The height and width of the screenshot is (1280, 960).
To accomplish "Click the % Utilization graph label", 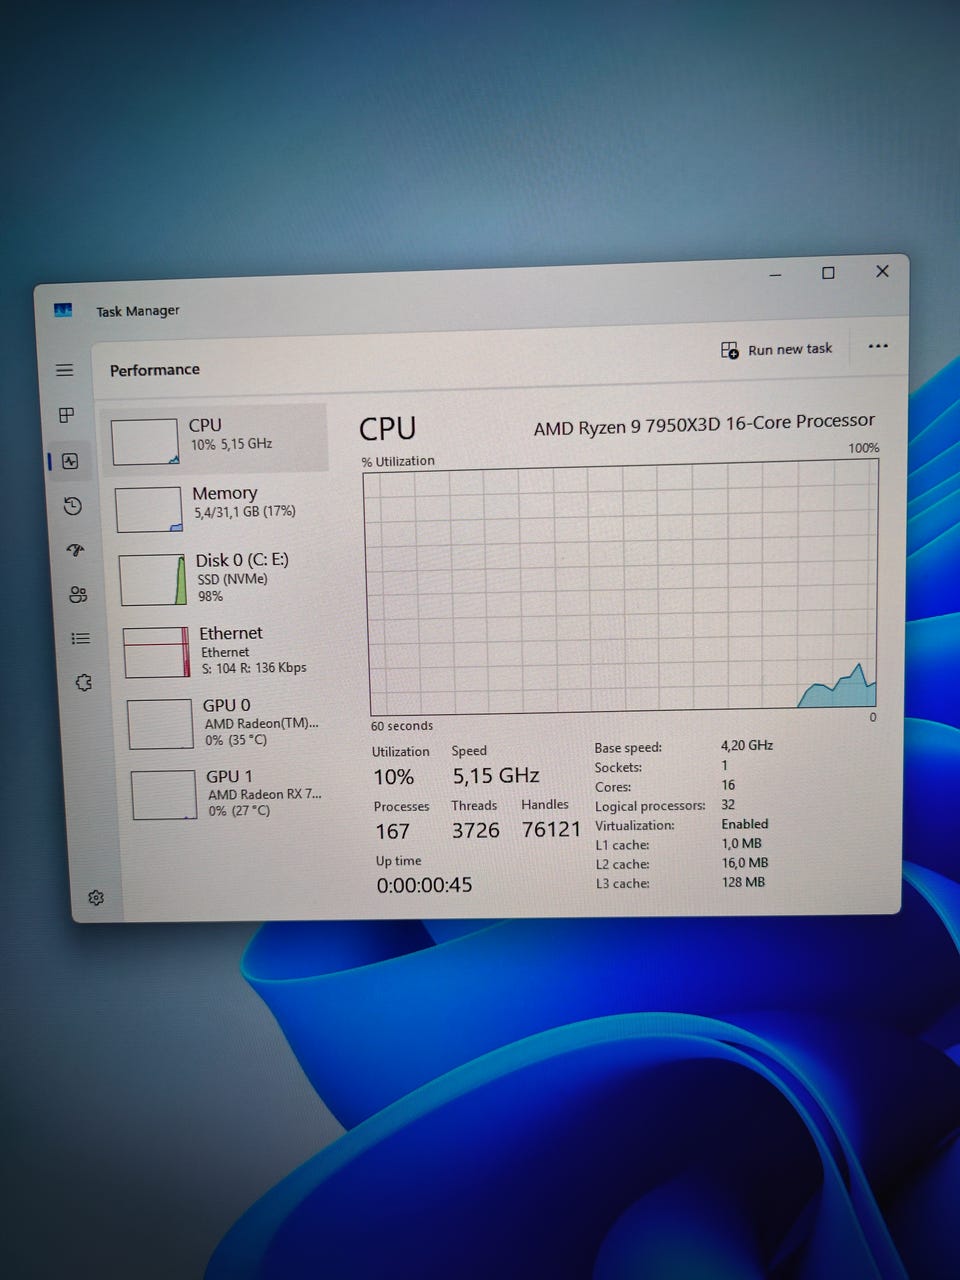I will [398, 461].
